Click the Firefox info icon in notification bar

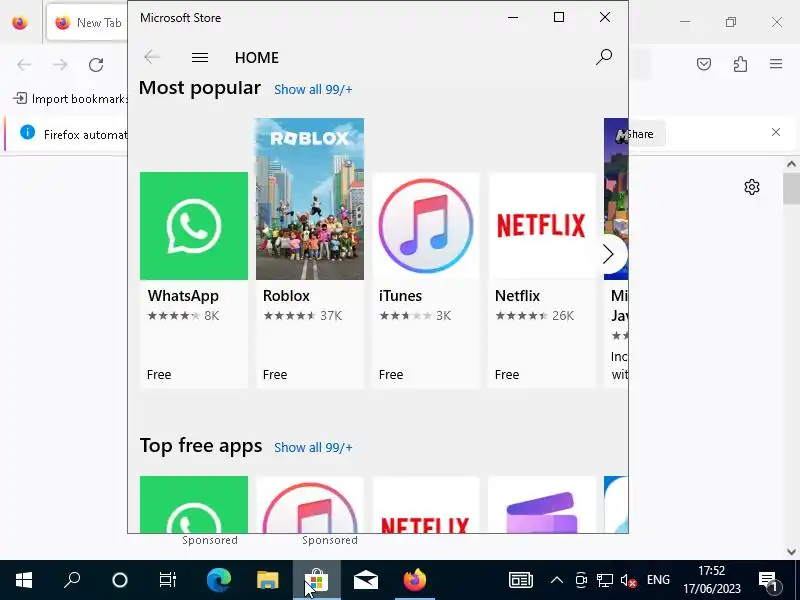(28, 133)
